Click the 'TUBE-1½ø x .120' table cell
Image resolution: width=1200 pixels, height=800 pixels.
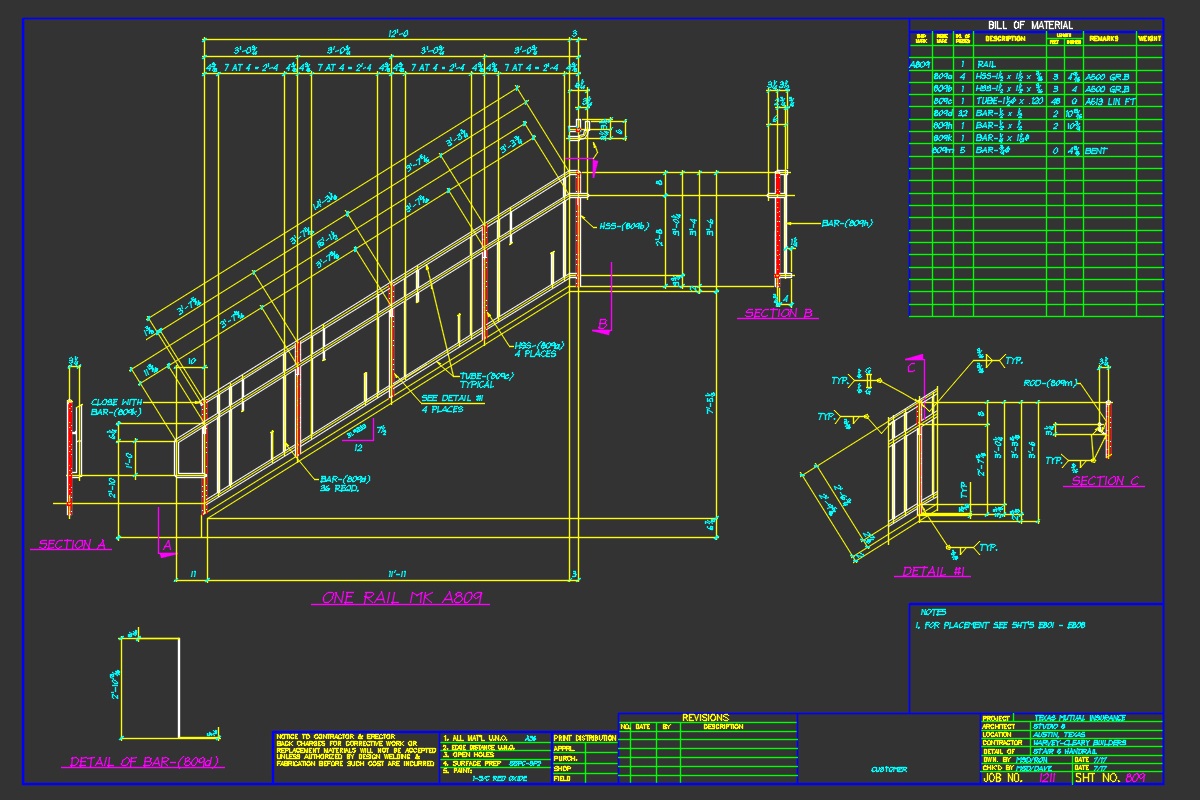point(1008,101)
